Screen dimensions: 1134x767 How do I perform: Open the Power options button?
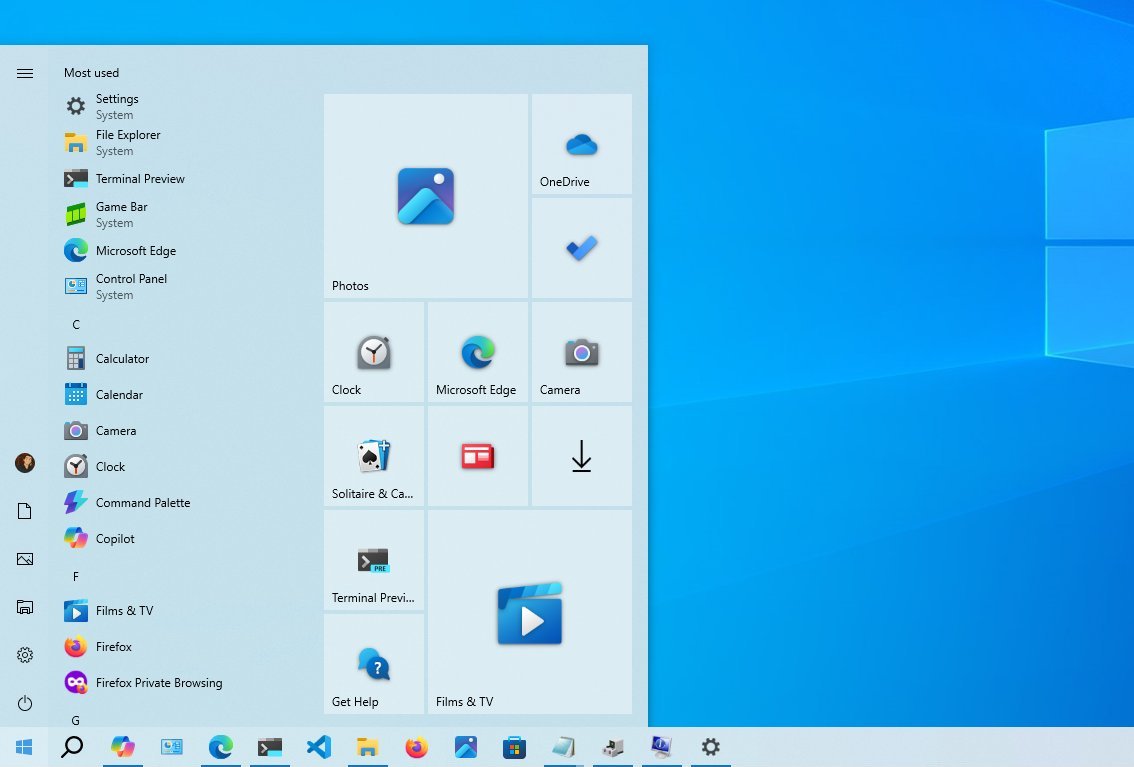click(x=25, y=703)
